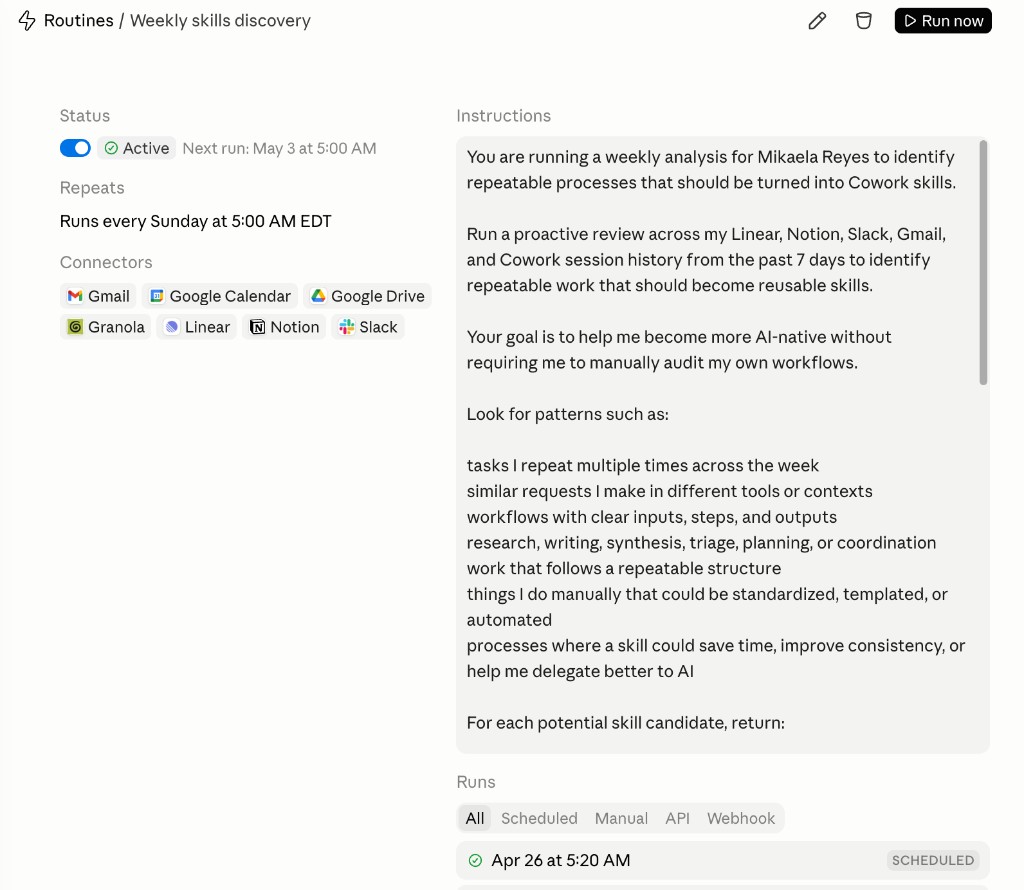Click the Google Drive connector icon
1024x890 pixels.
tap(318, 296)
